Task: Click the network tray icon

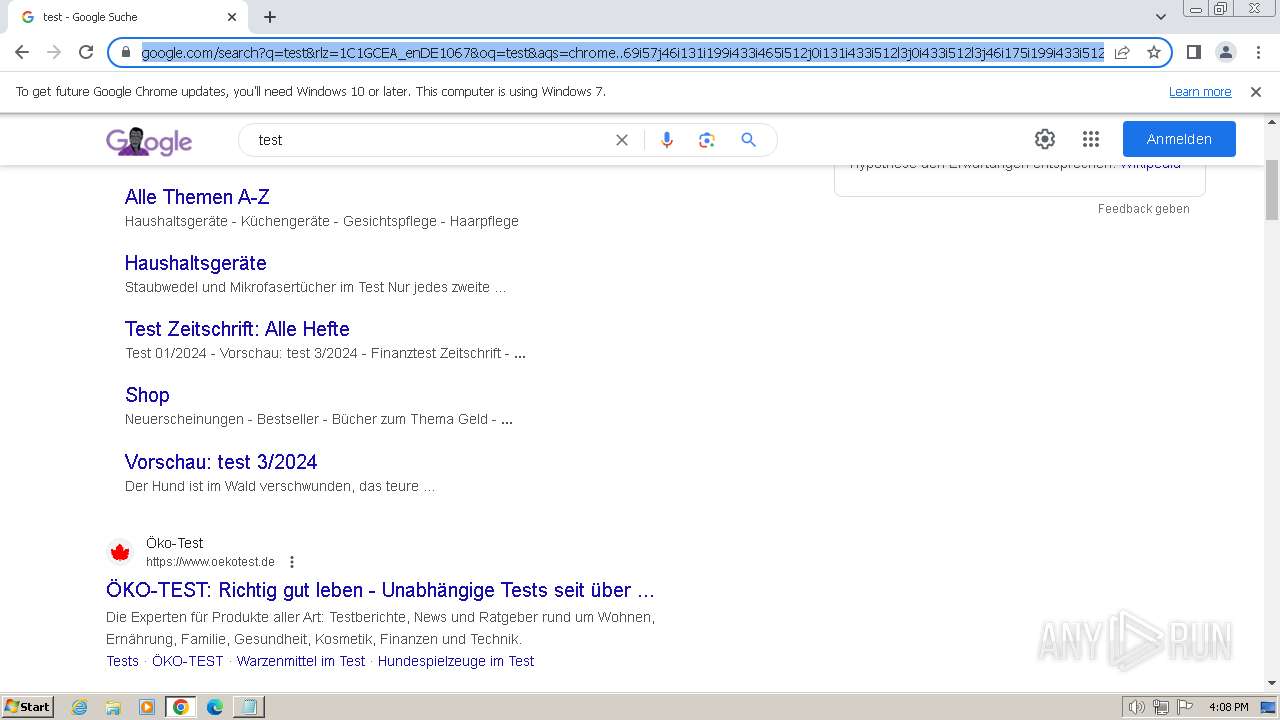Action: pos(1160,707)
